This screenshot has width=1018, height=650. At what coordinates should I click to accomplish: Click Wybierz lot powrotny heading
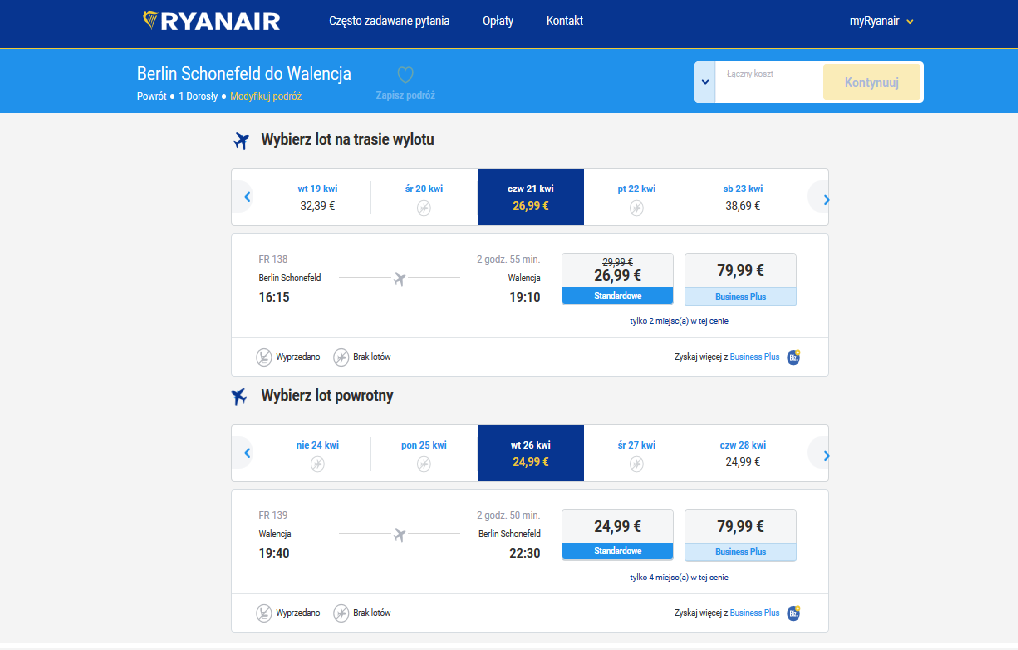(327, 395)
